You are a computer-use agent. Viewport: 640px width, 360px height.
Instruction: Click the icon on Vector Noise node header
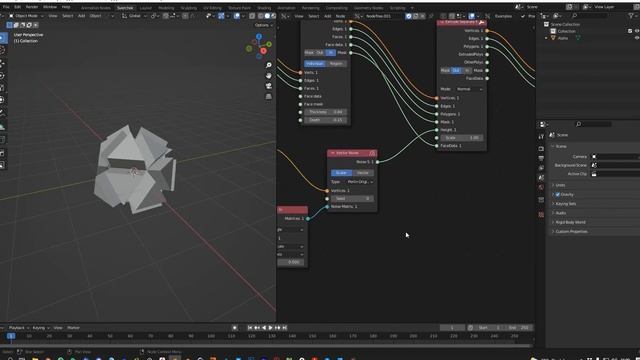pos(372,153)
